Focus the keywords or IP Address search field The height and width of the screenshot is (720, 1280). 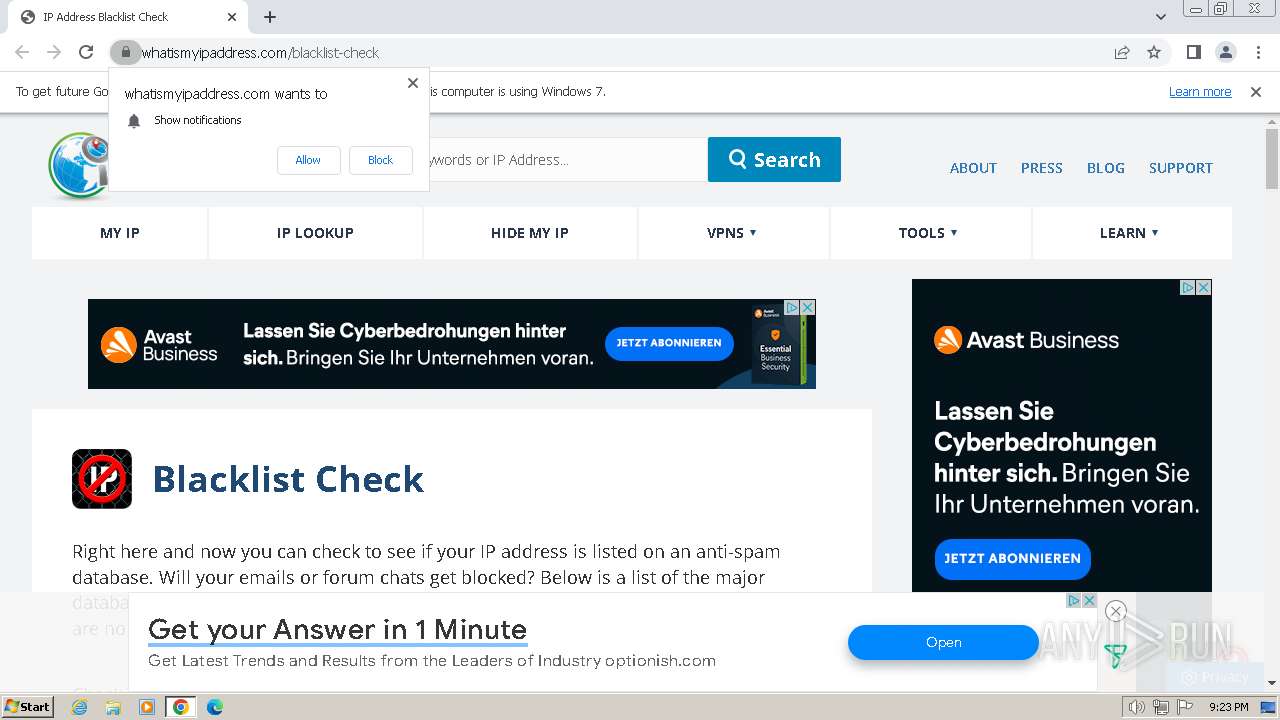(x=567, y=160)
